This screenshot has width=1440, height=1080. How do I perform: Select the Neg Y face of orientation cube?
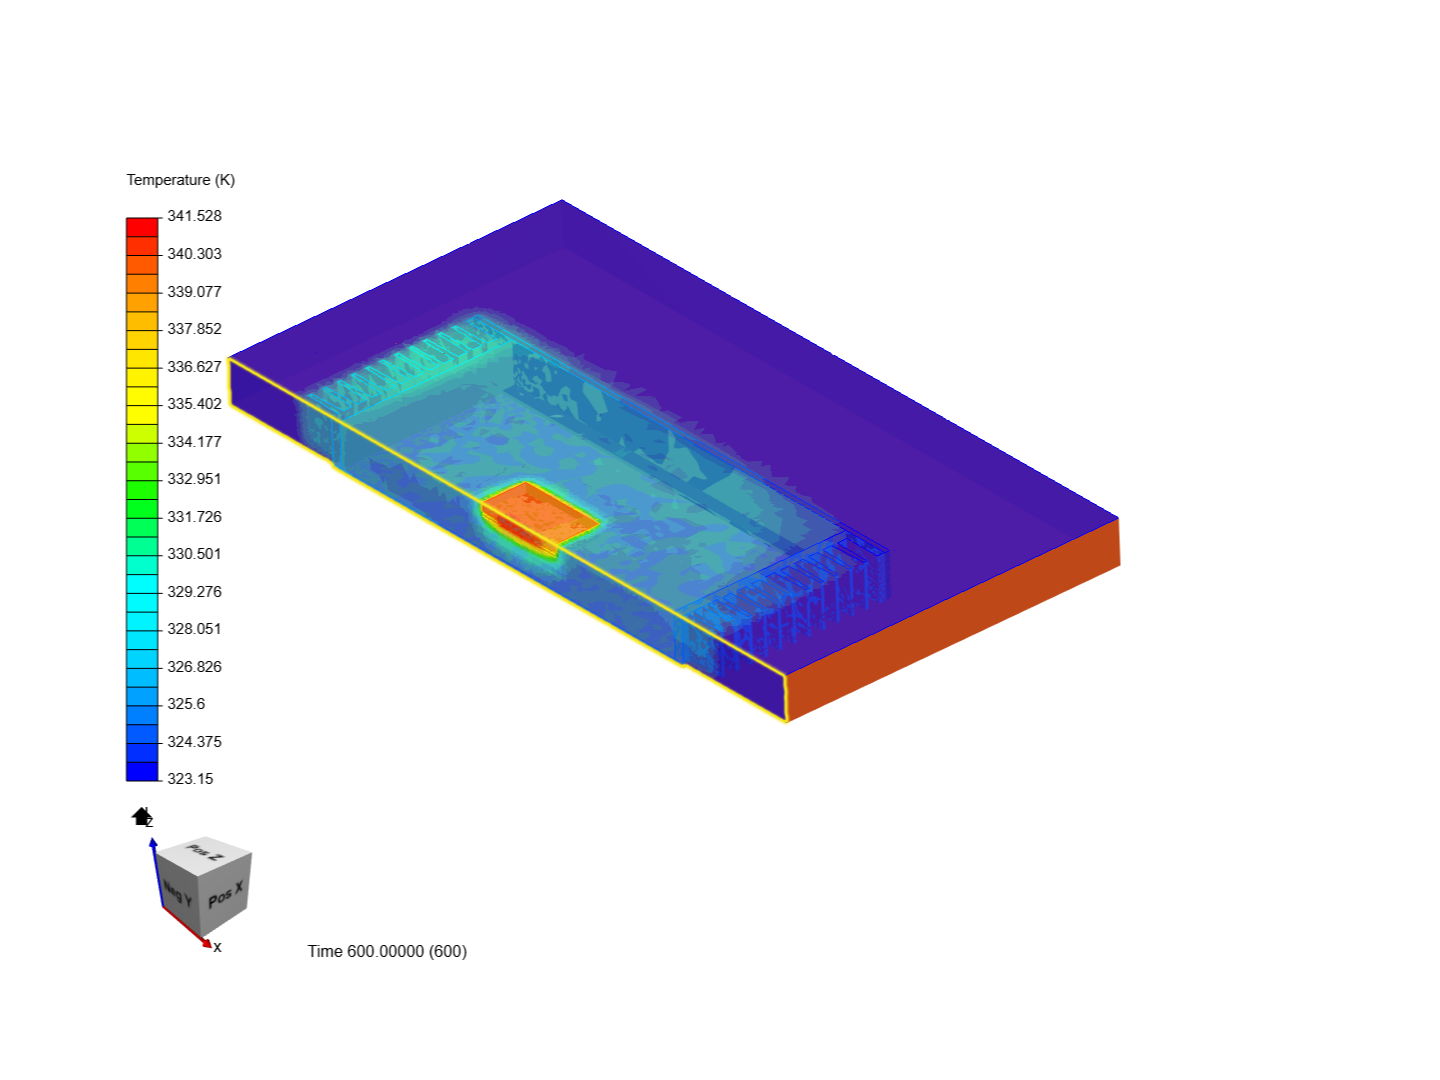tap(176, 892)
